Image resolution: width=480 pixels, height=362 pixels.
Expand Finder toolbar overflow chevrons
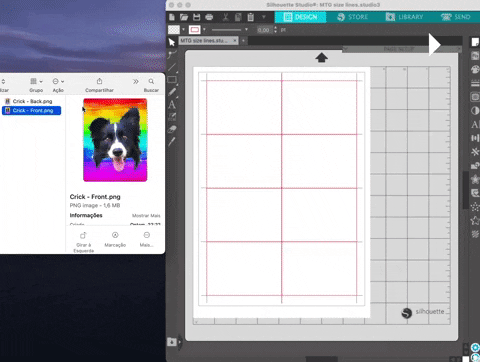(136, 81)
